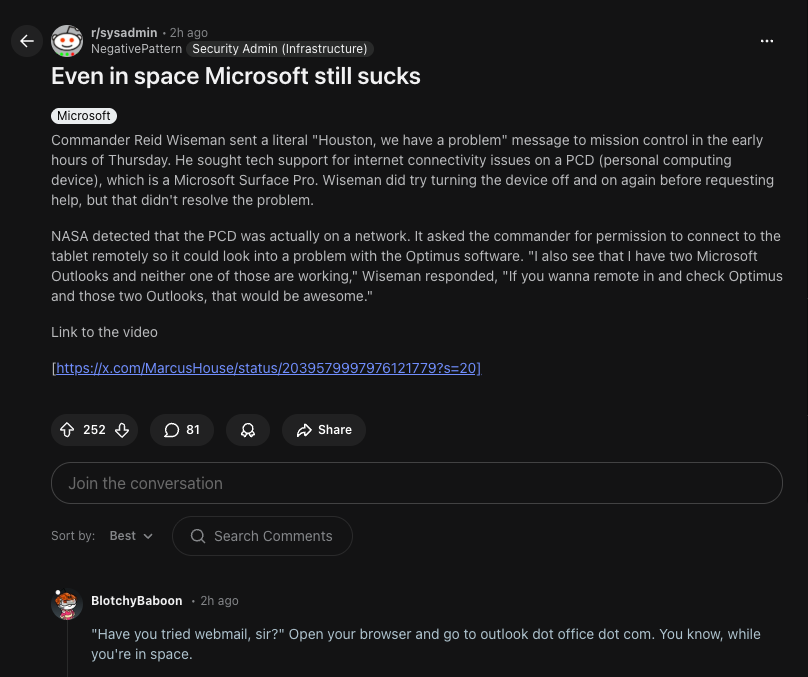Give an award to the post
This screenshot has width=808, height=677.
pos(248,430)
